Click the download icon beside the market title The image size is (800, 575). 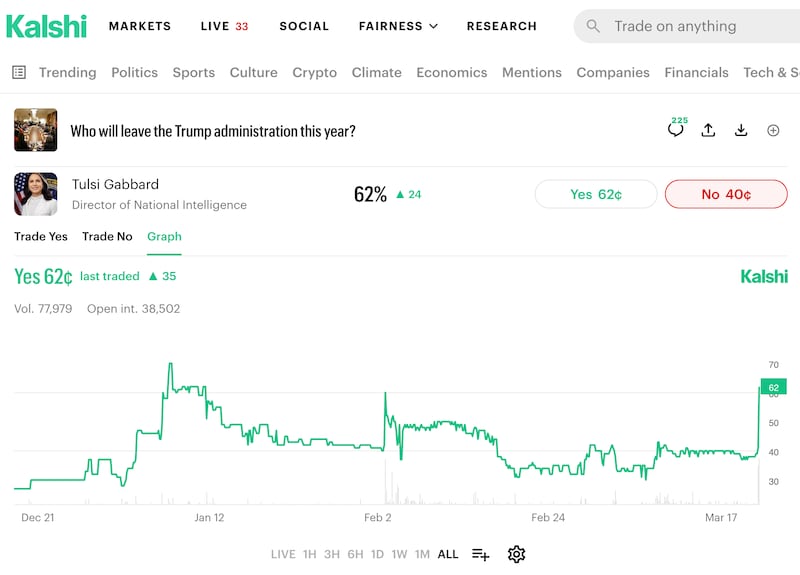[x=741, y=130]
